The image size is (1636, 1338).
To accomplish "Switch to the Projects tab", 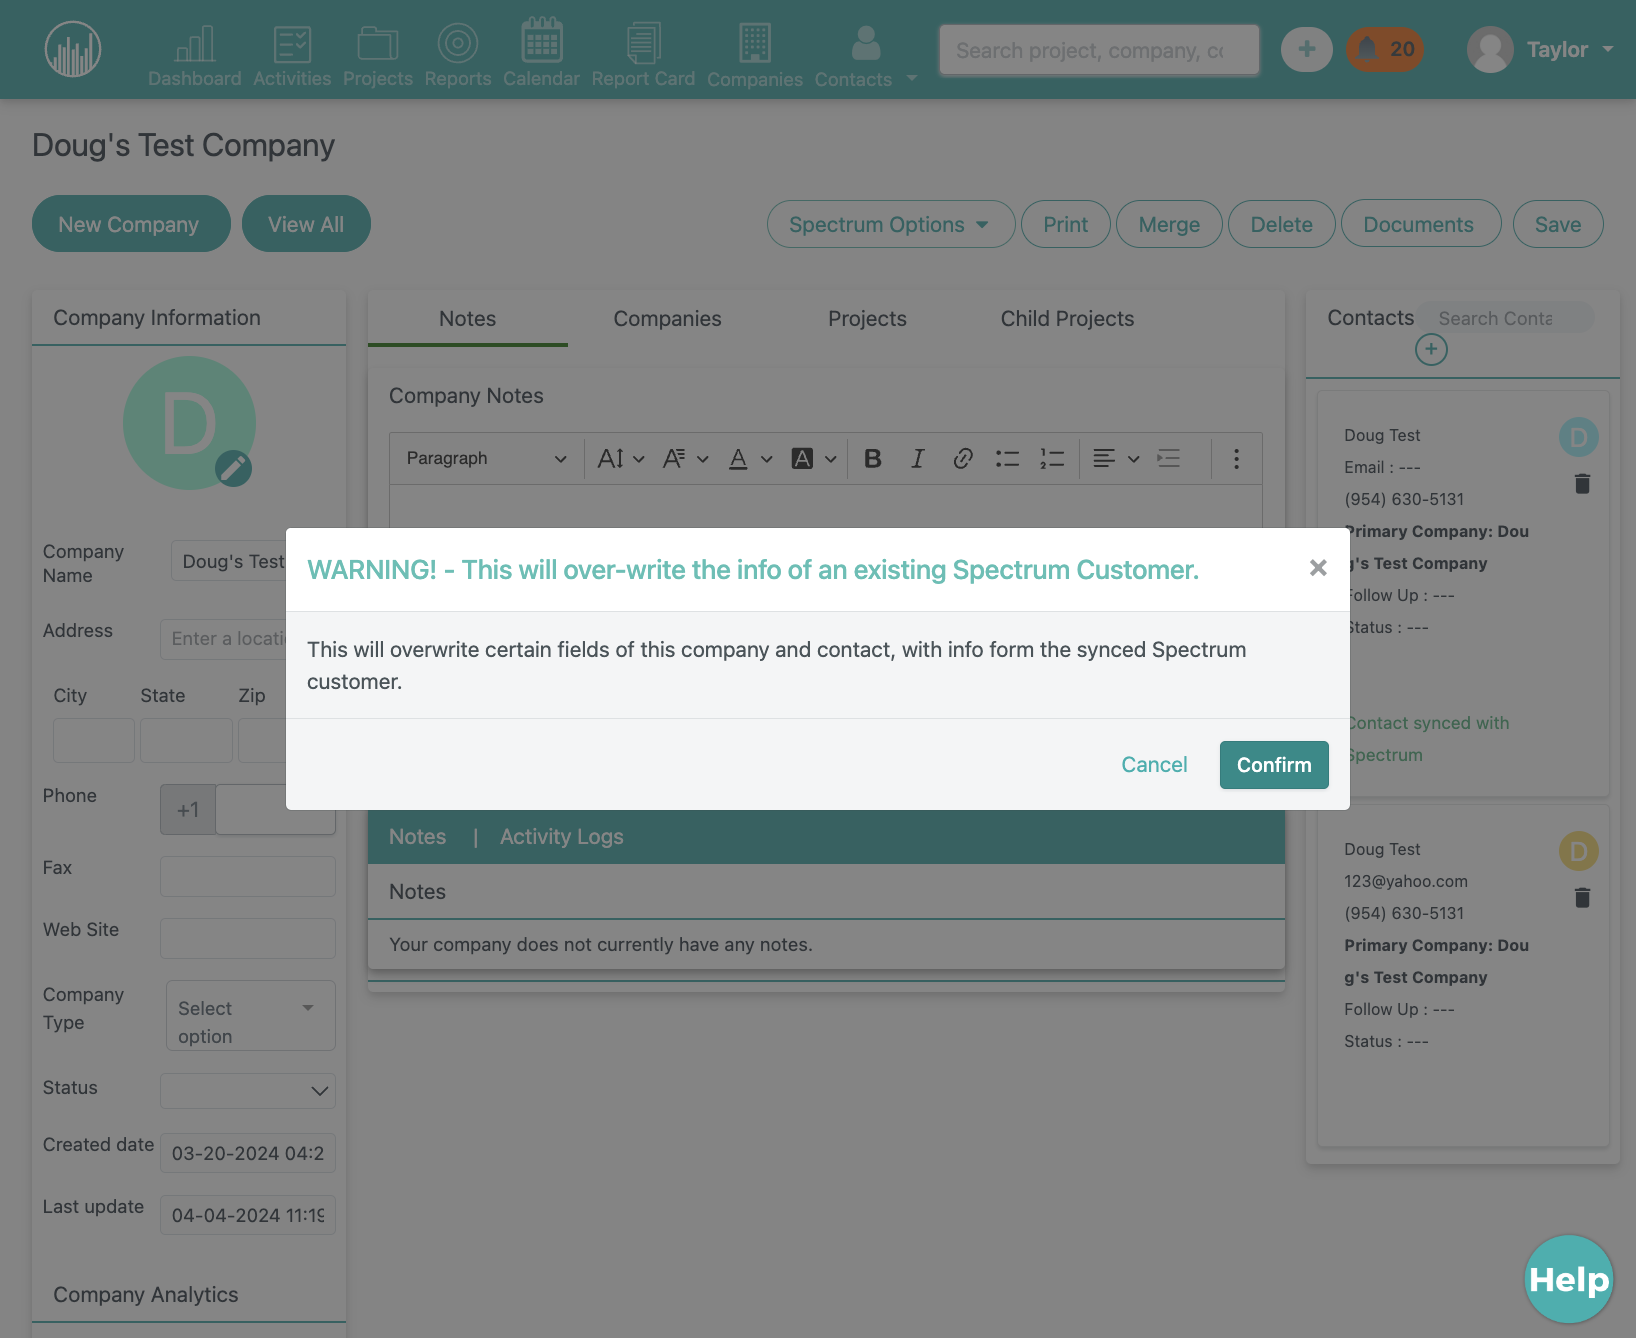I will [867, 318].
